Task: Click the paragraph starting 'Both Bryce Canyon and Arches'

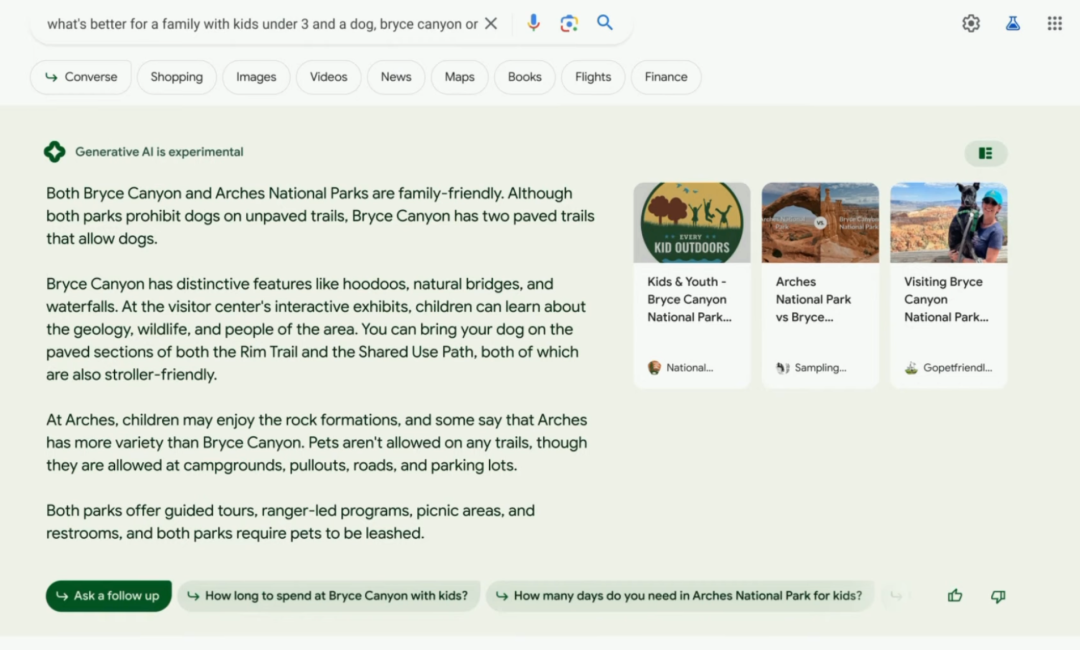Action: [320, 216]
